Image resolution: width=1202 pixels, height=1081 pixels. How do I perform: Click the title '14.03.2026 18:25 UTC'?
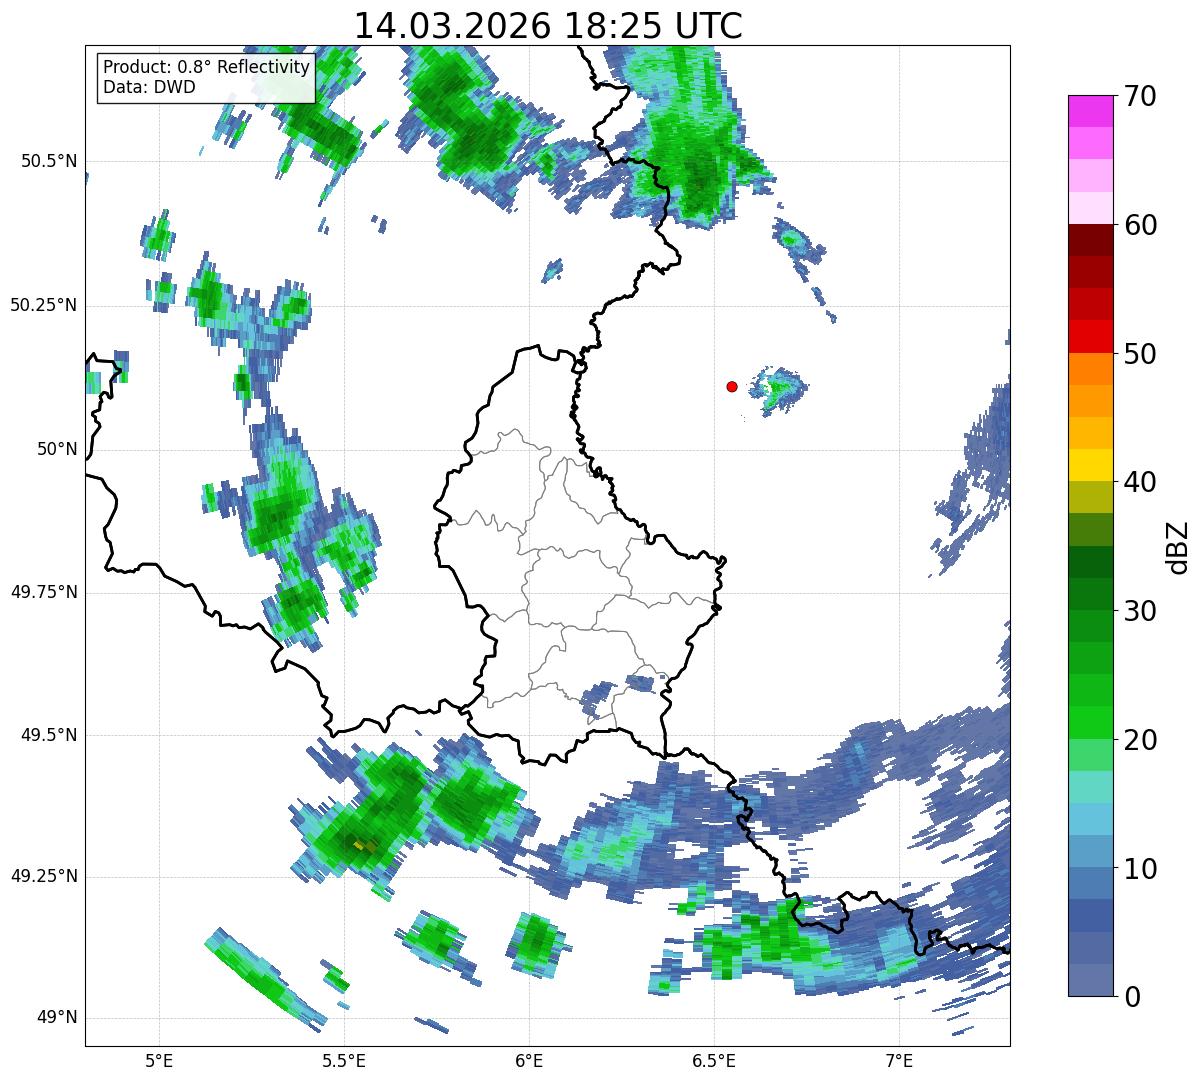[x=548, y=26]
